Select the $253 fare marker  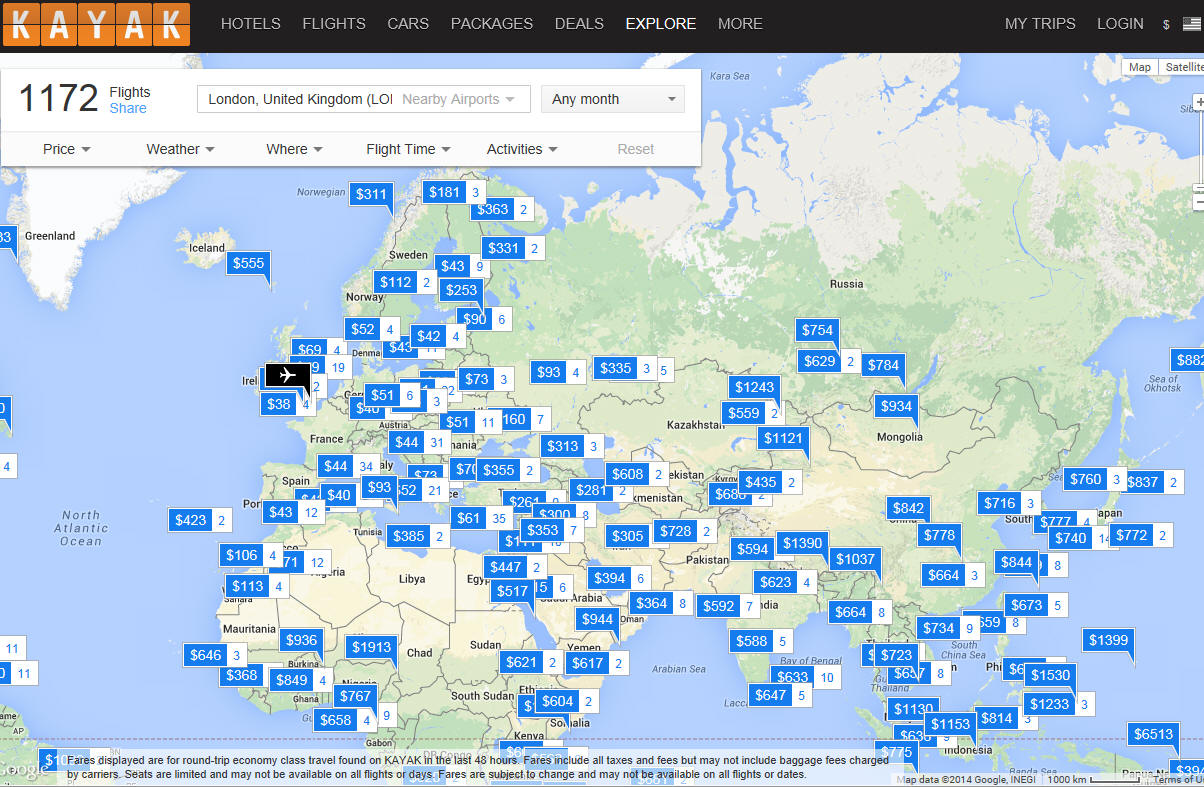click(461, 289)
